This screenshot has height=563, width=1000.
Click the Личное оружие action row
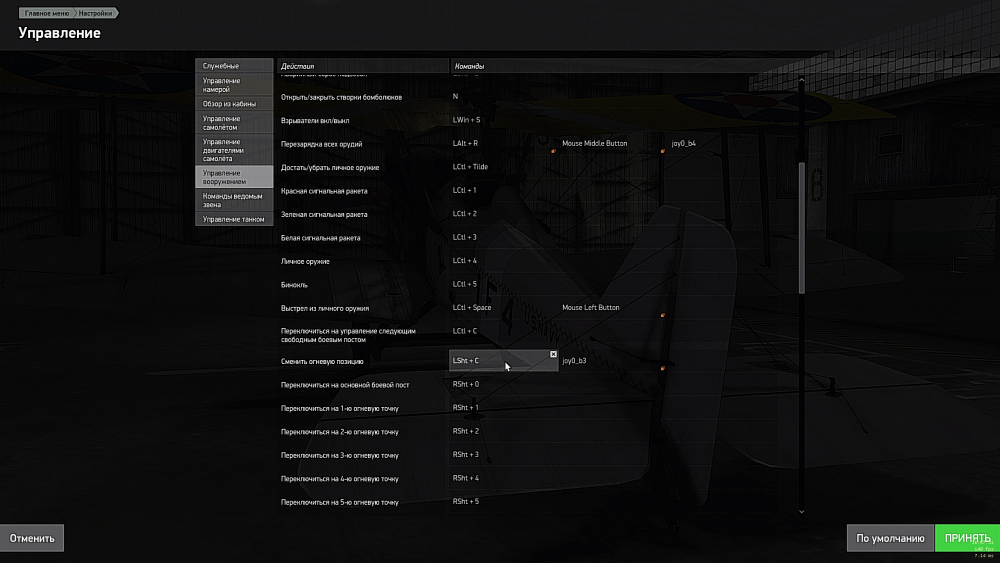point(305,261)
